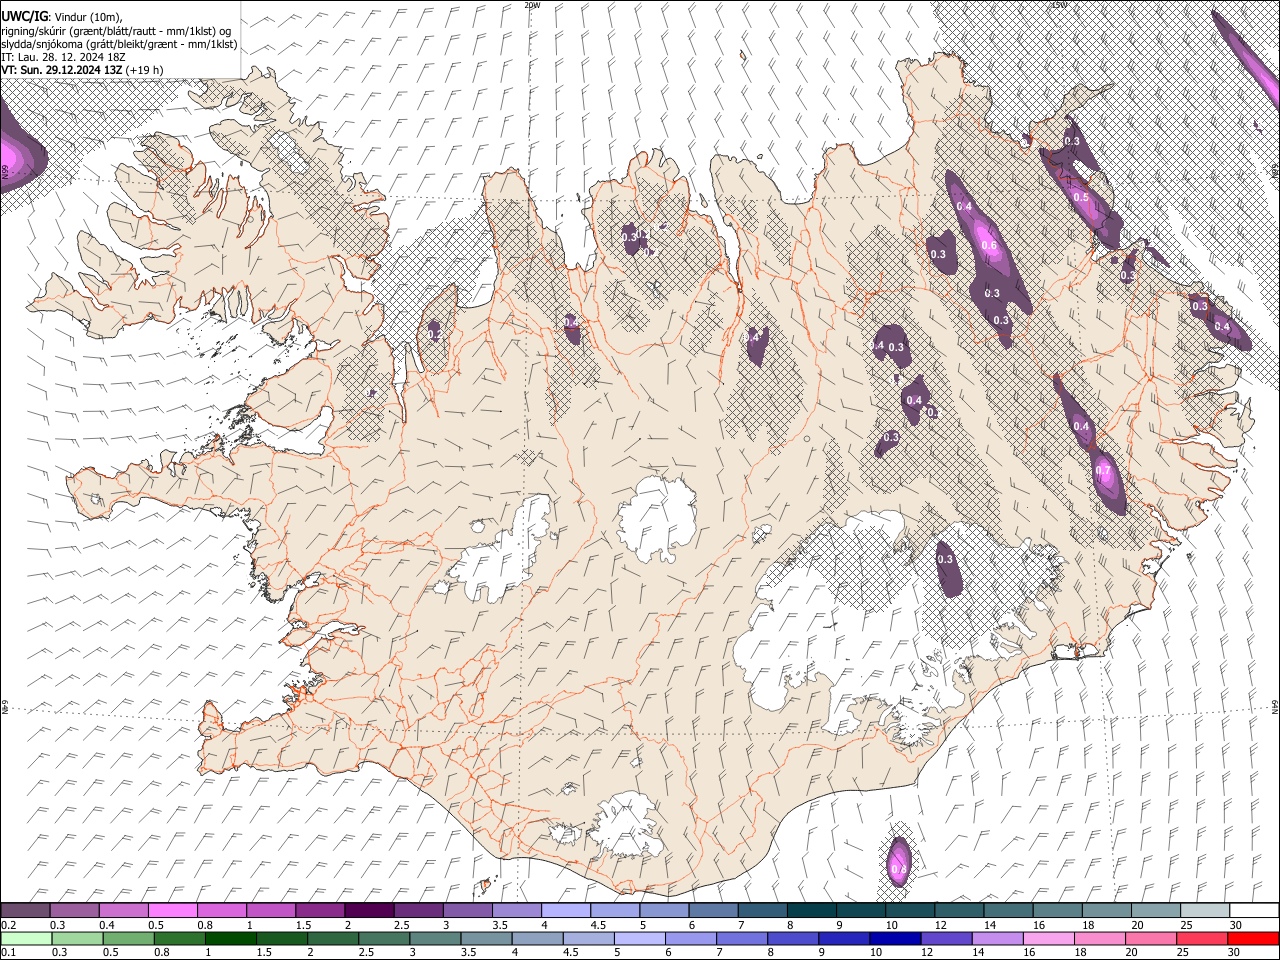Pick the dark purple upper swatch starting at 2

point(369,910)
